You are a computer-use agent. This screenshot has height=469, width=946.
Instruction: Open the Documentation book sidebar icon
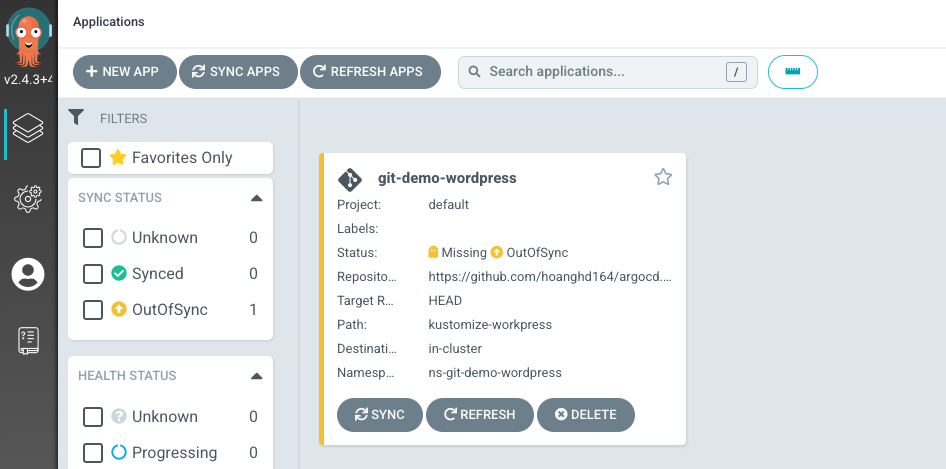tap(28, 341)
